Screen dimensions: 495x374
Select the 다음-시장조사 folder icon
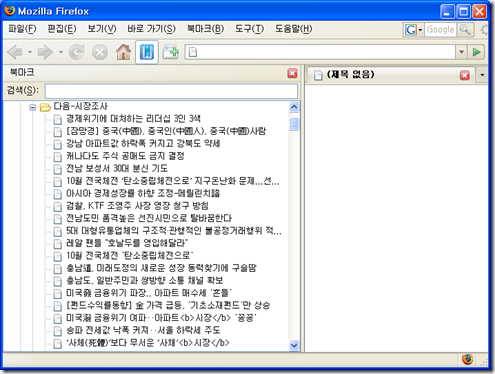[x=45, y=107]
